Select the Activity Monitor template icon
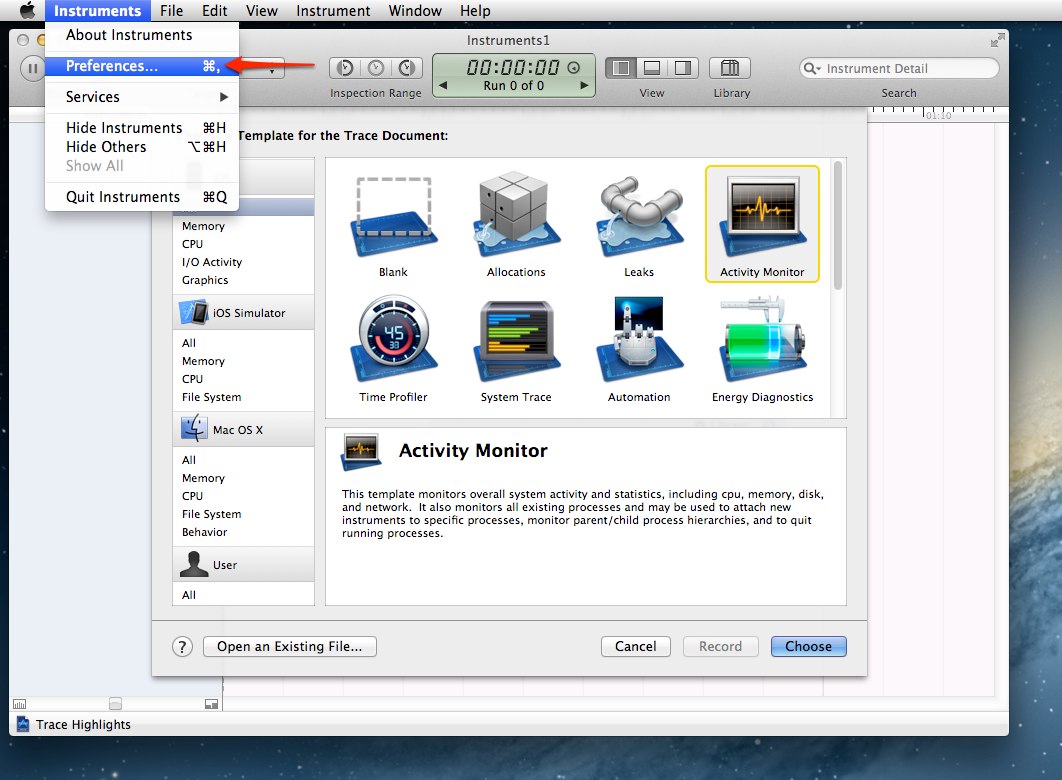The height and width of the screenshot is (780, 1062). click(x=762, y=215)
